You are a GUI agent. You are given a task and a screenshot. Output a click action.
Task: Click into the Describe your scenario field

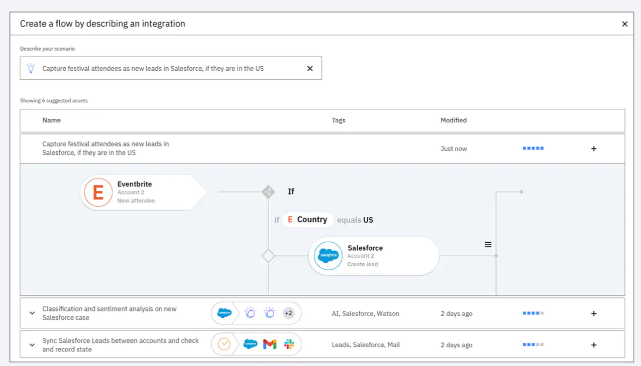(171, 68)
